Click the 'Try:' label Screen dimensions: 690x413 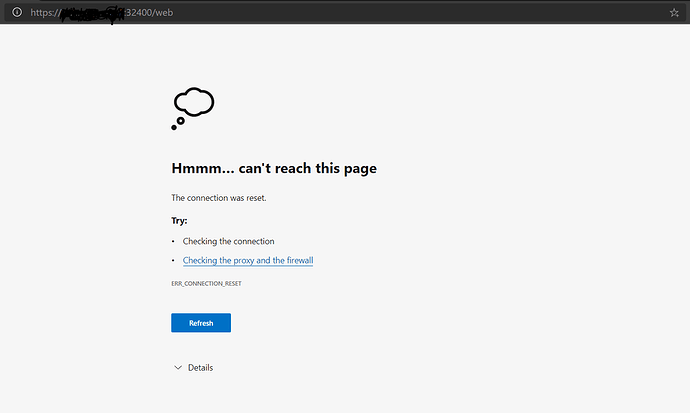(179, 220)
